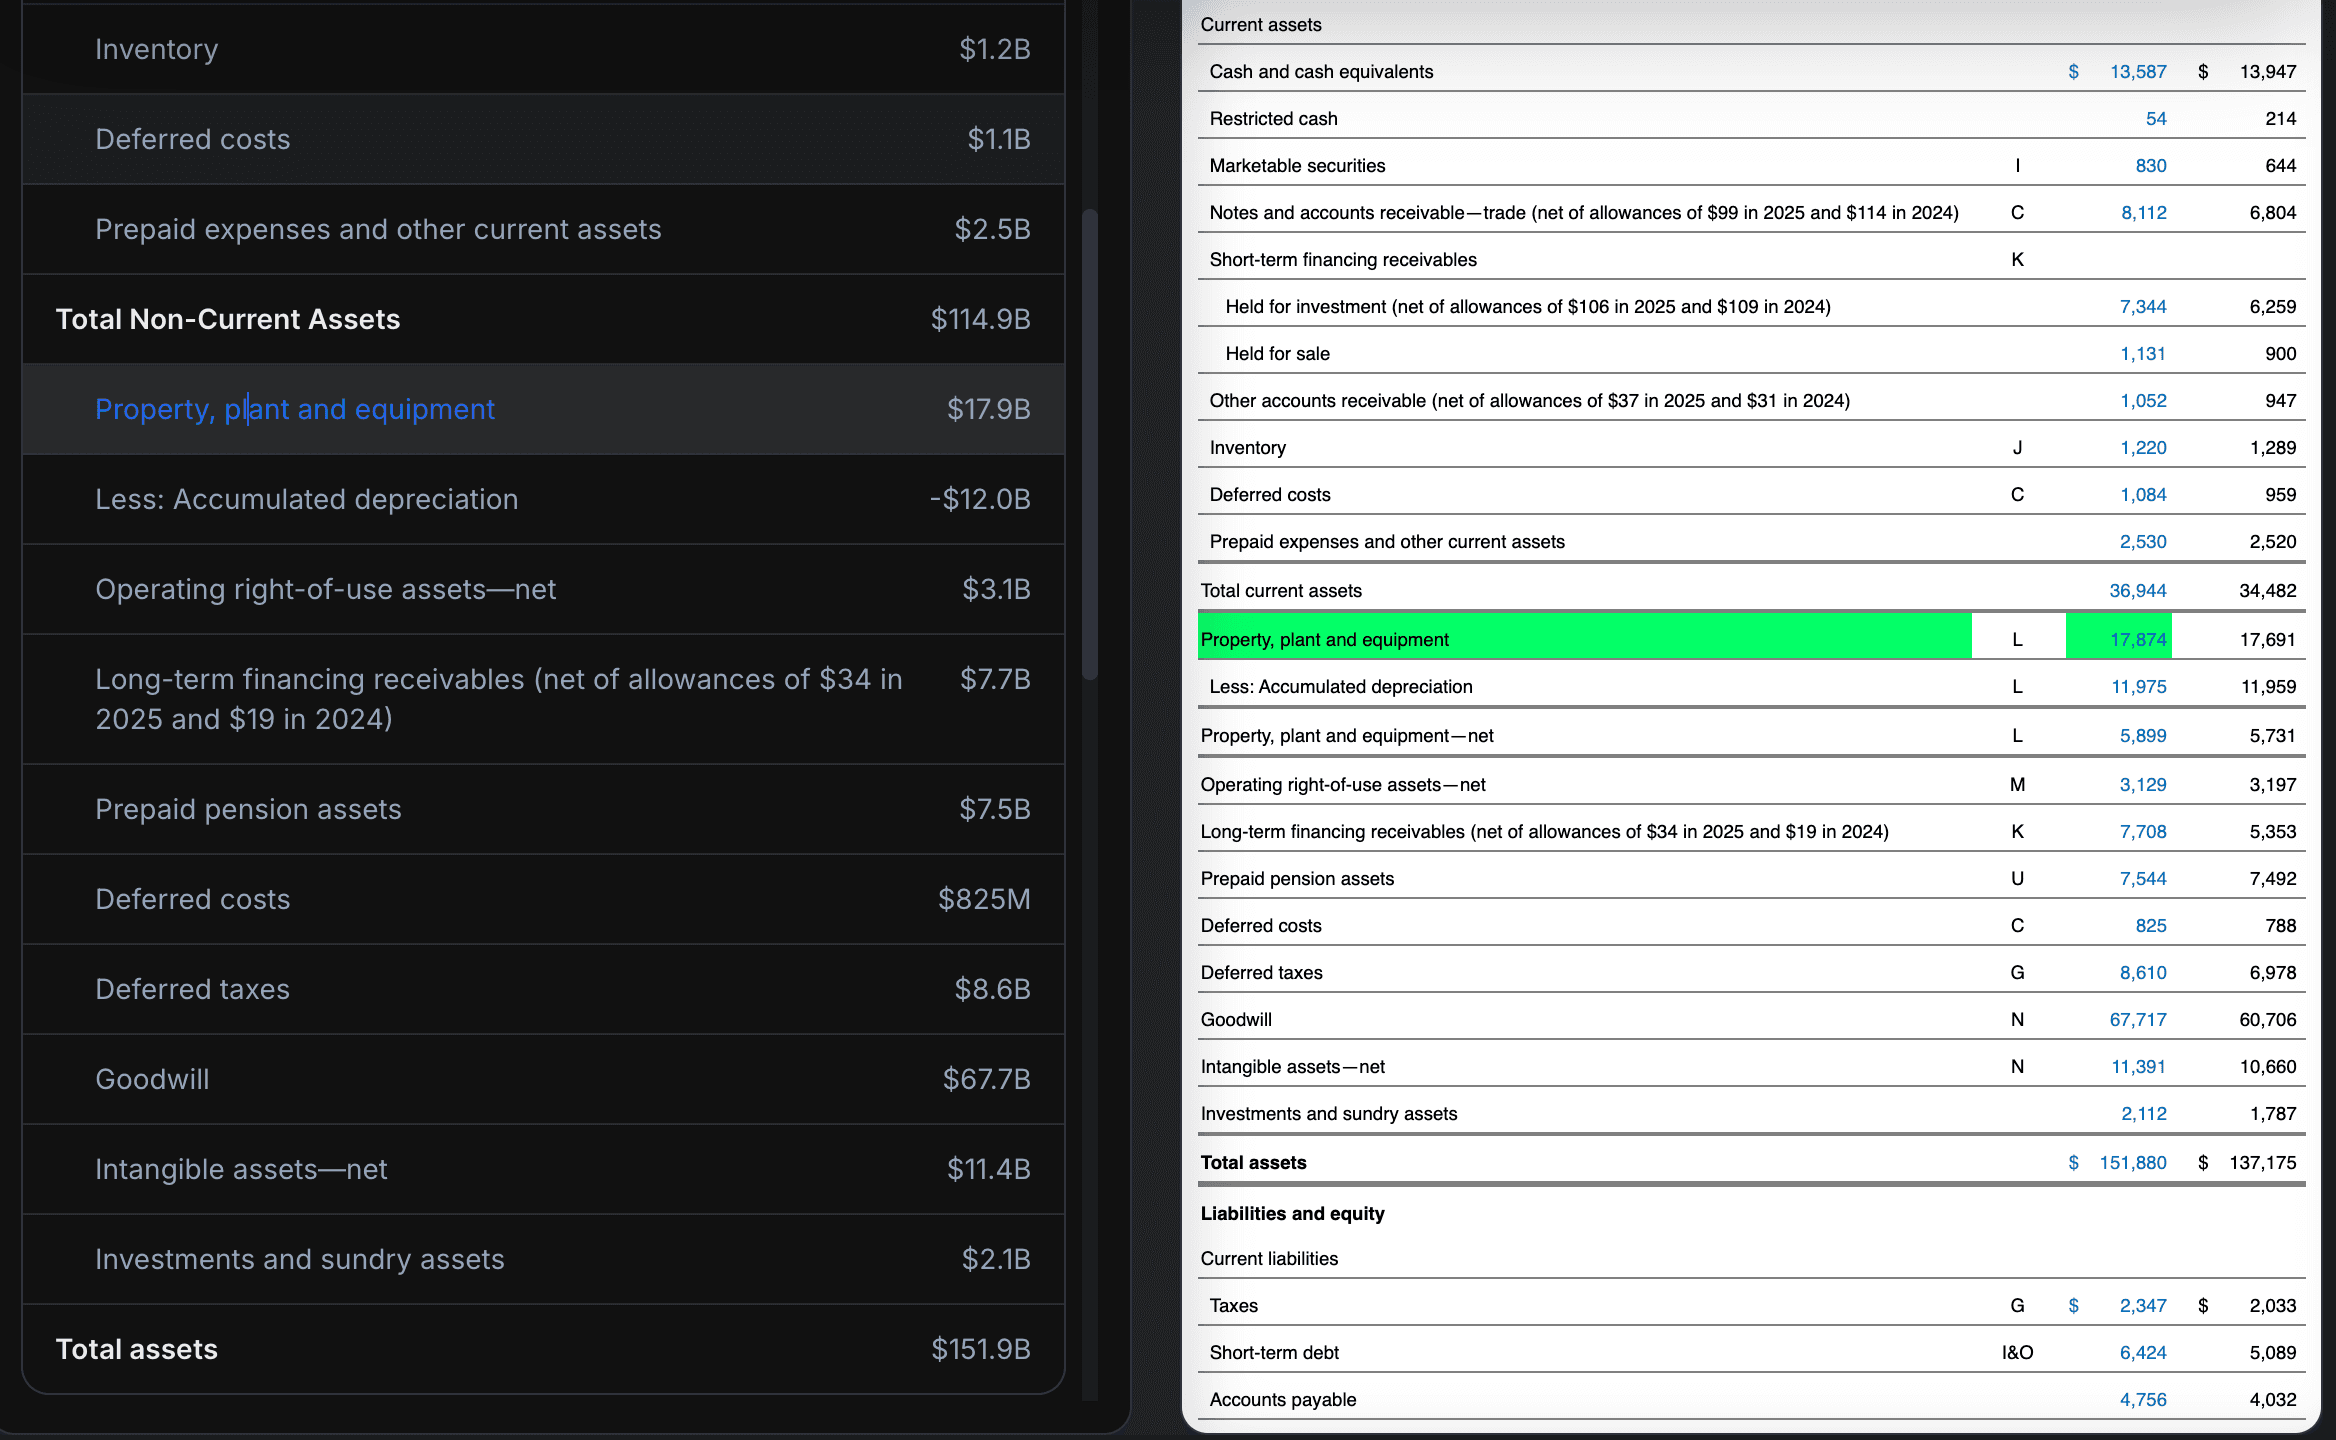Click highlighted 17,874 value in statement

tap(2138, 639)
